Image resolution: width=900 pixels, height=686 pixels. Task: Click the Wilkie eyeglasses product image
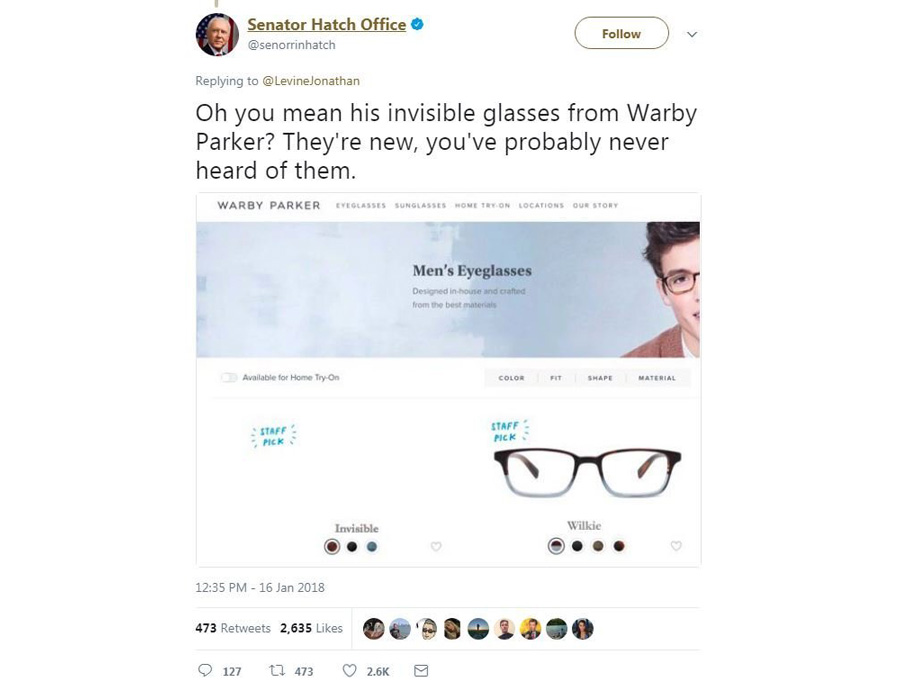(x=587, y=472)
